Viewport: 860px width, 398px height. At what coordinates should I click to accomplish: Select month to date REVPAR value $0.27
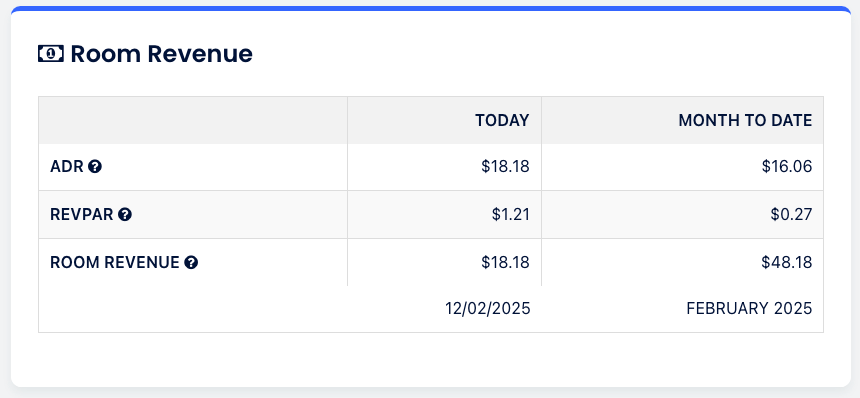(791, 214)
